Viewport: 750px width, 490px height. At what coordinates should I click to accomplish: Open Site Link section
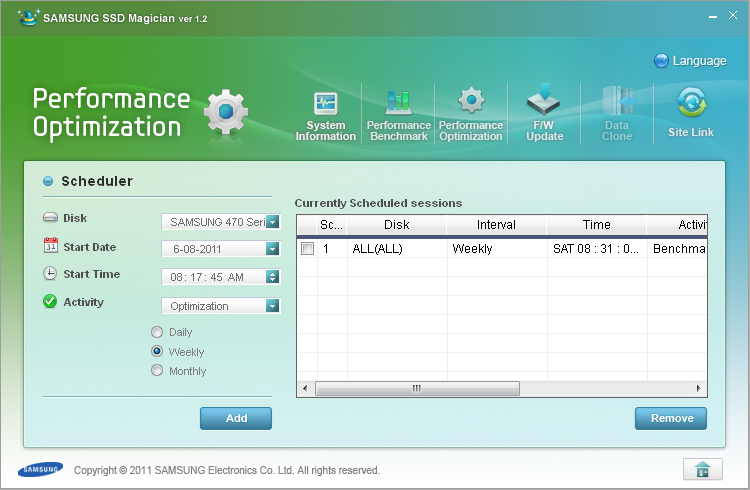click(x=691, y=112)
